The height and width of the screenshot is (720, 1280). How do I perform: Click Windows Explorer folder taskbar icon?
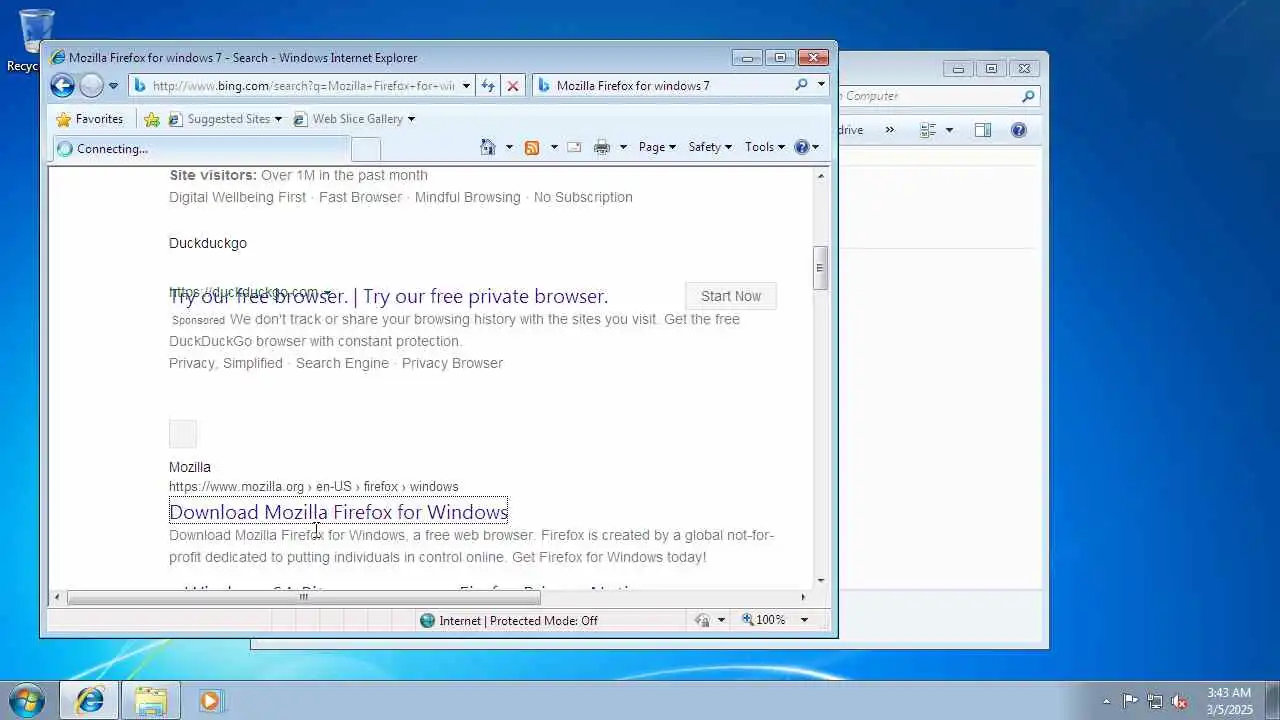(x=151, y=701)
